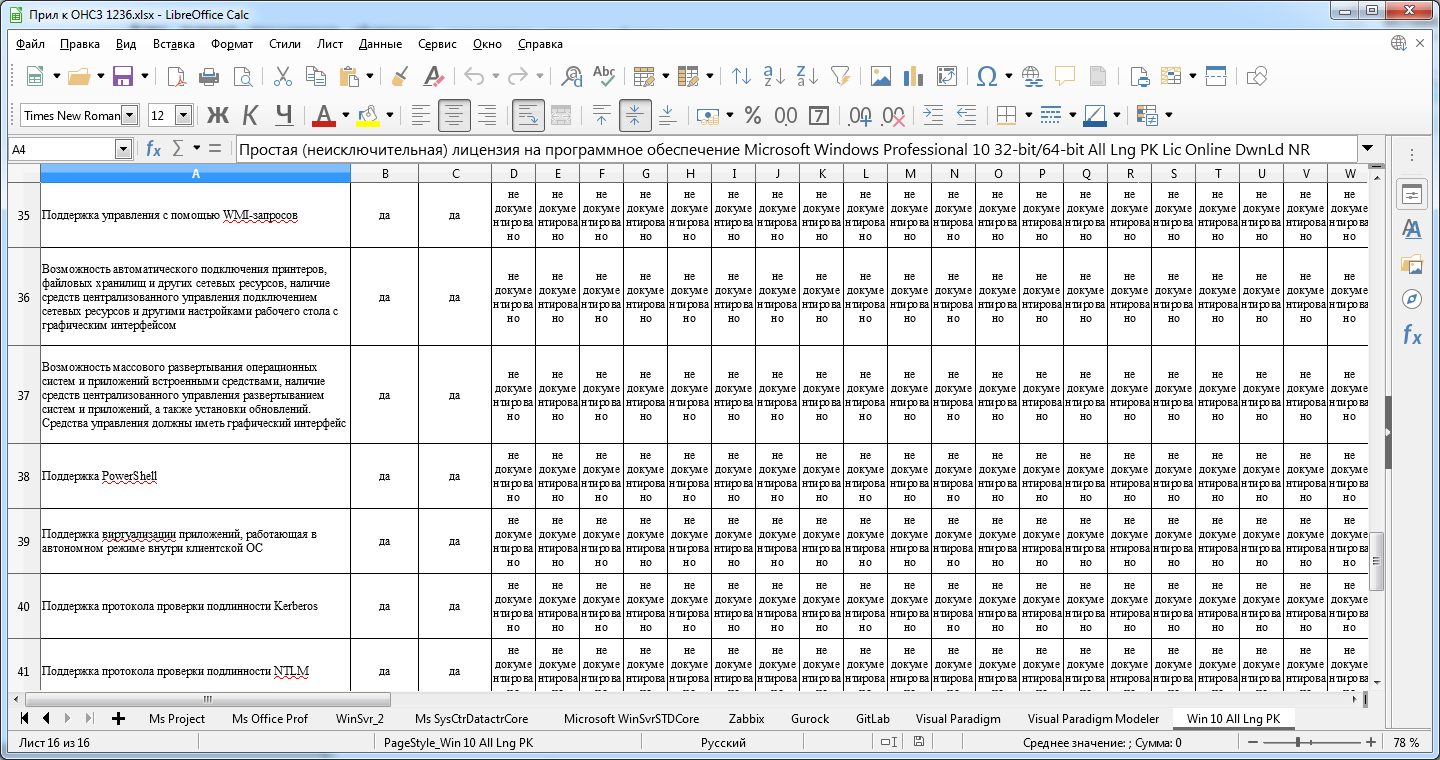Format the cell as percent
This screenshot has width=1440, height=760.
click(753, 115)
